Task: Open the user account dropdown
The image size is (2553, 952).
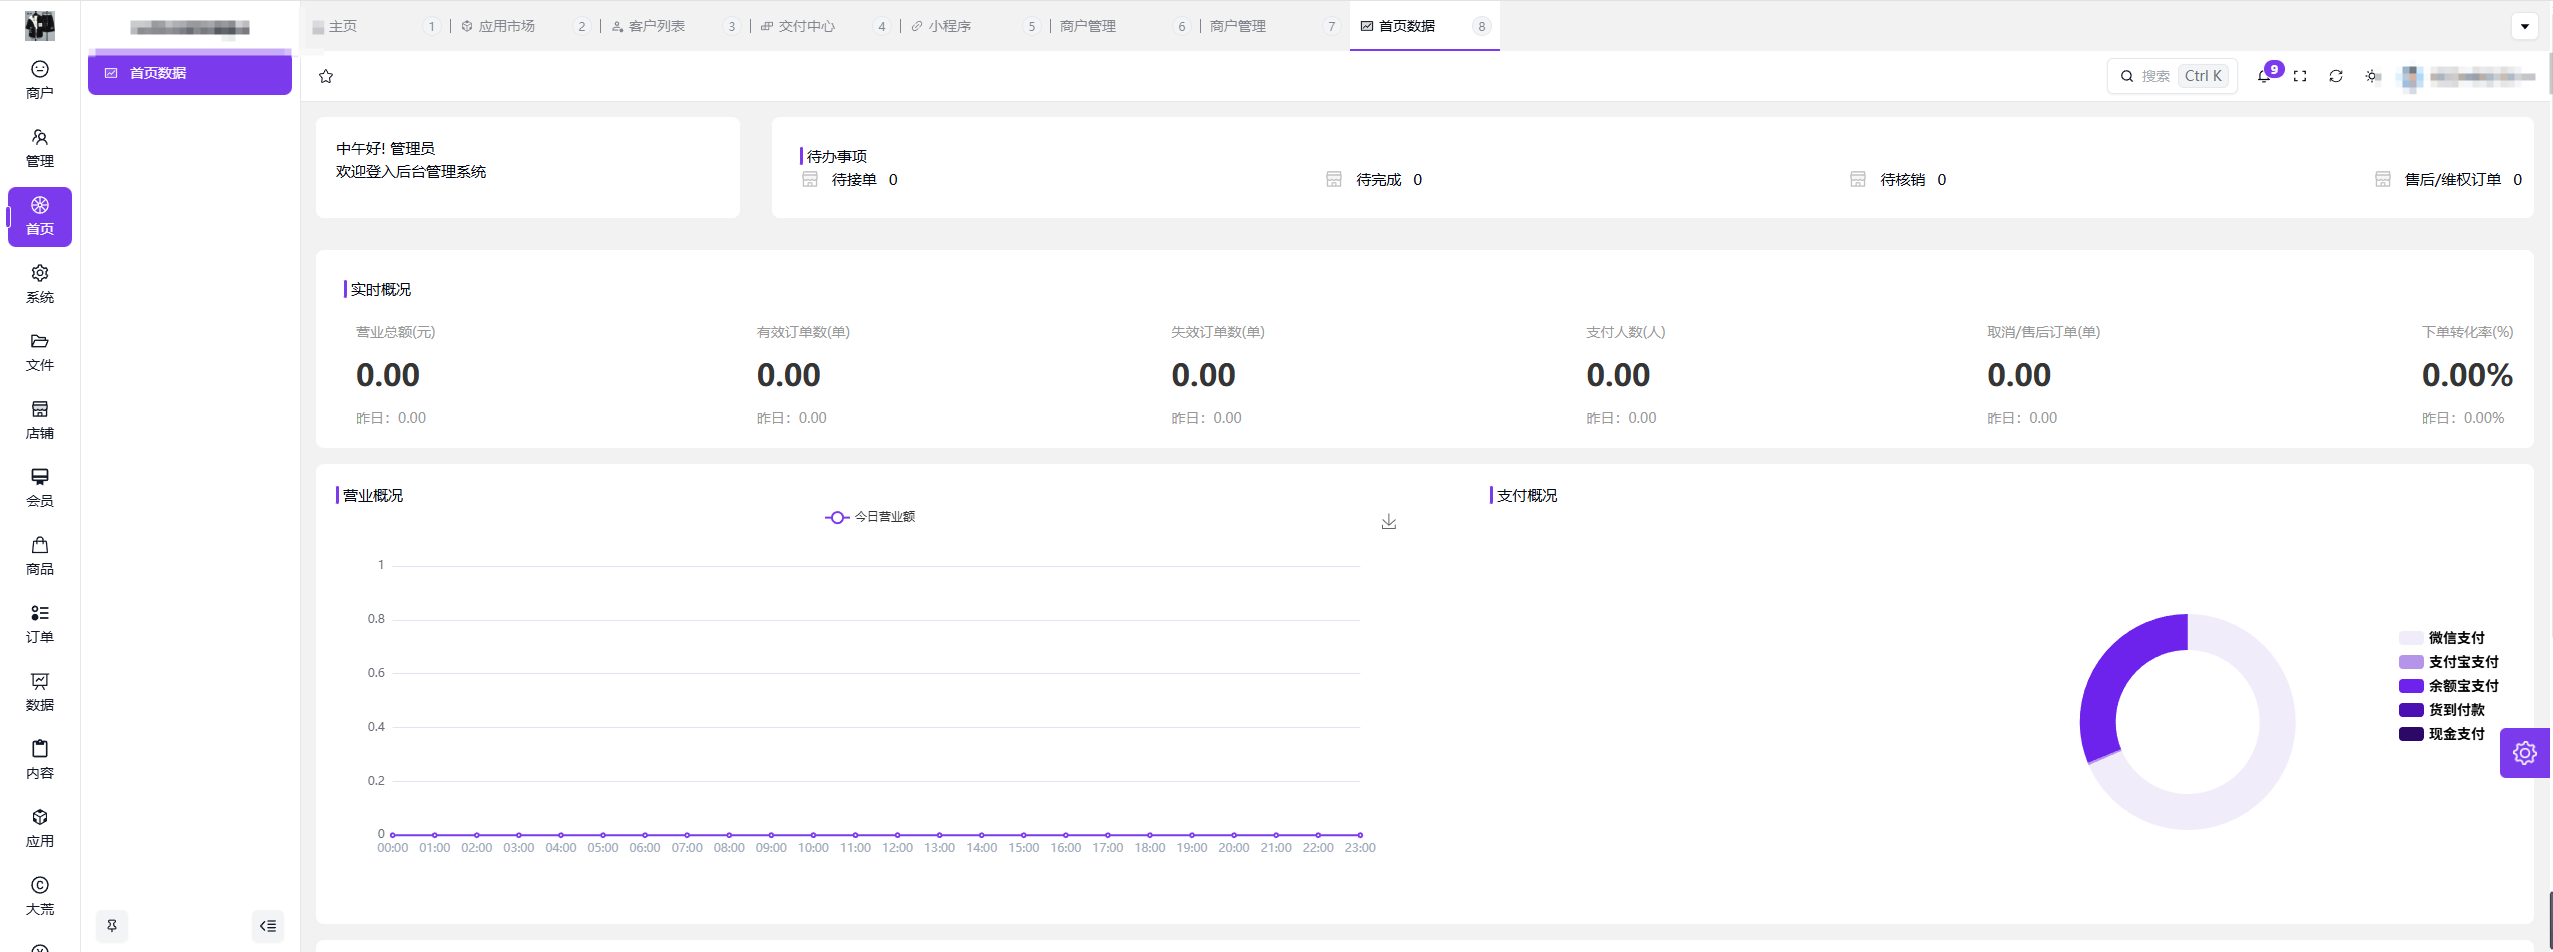Action: 2468,76
